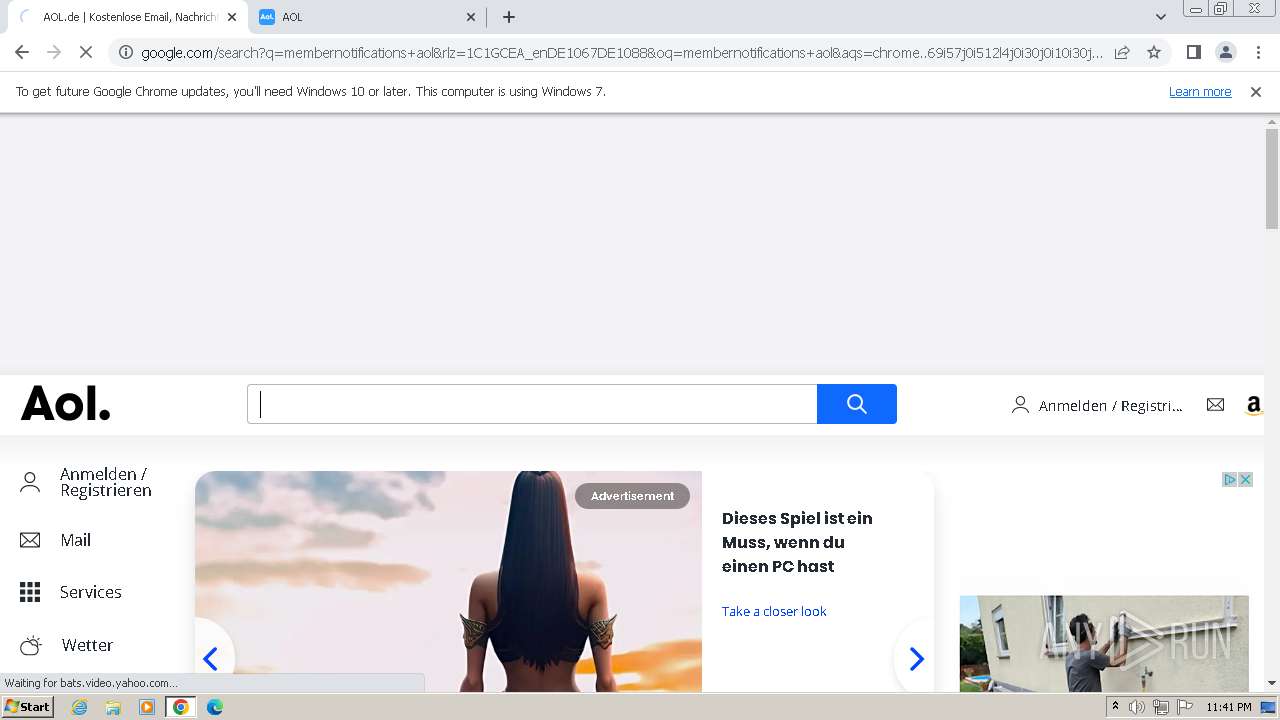The height and width of the screenshot is (720, 1280).
Task: Click the blue search magnifier button
Action: tap(857, 404)
